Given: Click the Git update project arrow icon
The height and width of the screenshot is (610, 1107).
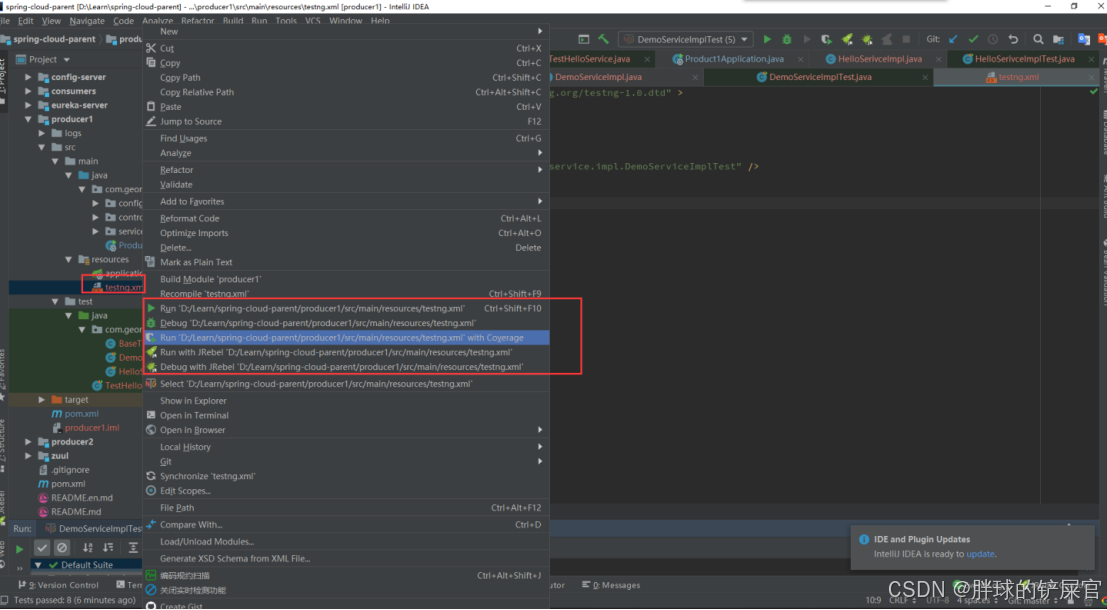Looking at the screenshot, I should [953, 40].
